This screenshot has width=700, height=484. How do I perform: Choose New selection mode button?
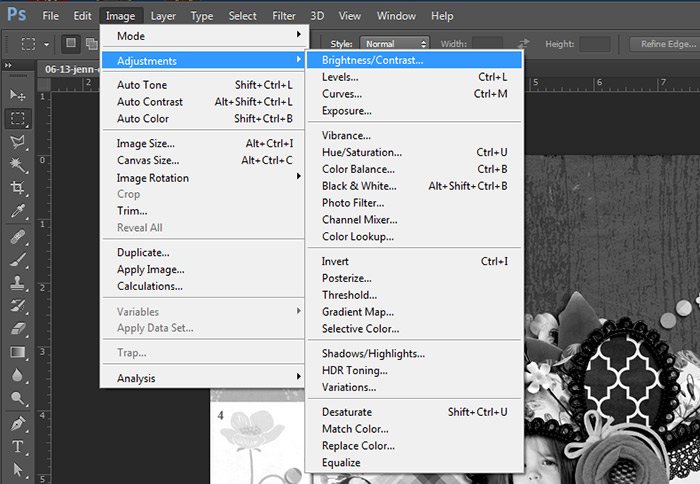pos(71,43)
